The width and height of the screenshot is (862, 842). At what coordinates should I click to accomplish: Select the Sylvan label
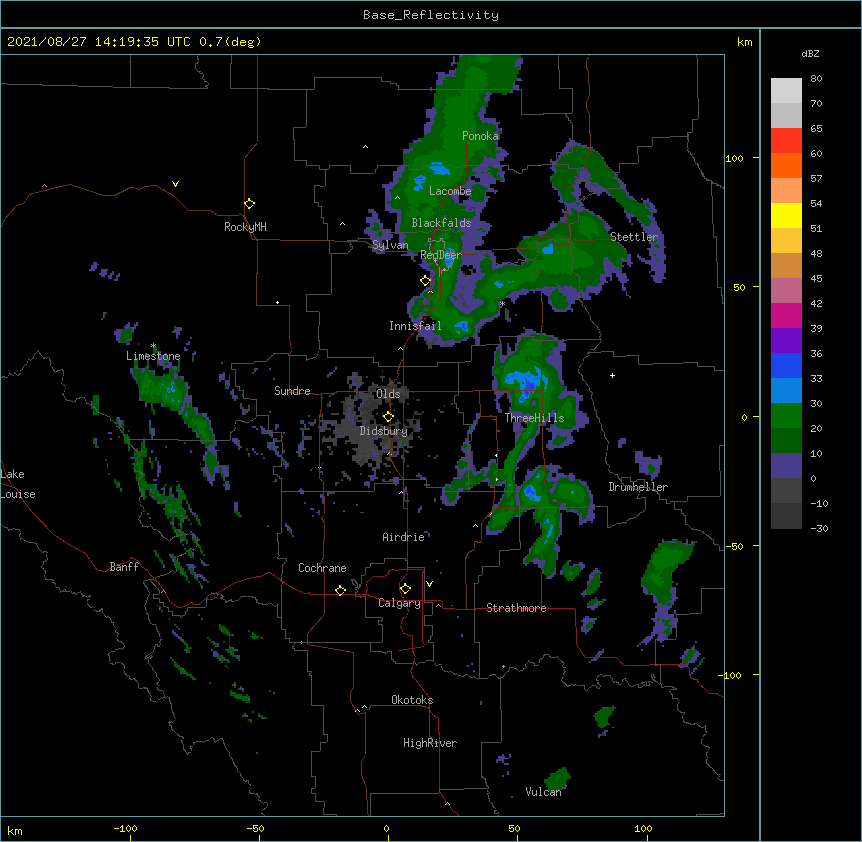point(390,245)
